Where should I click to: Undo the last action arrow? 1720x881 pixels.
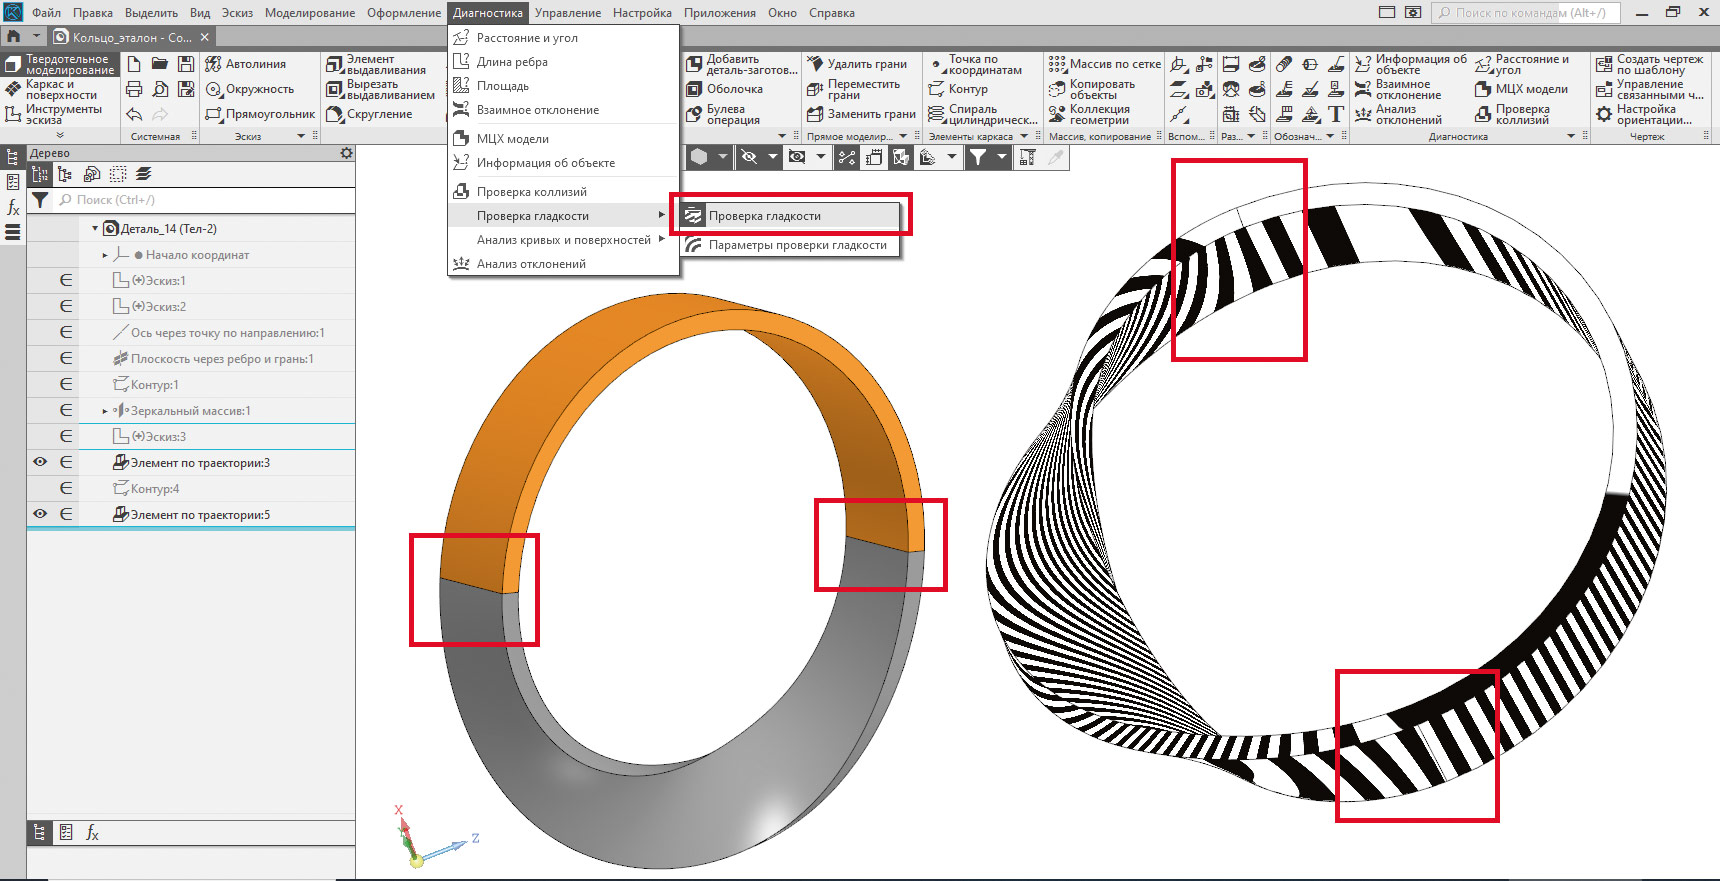(x=134, y=114)
